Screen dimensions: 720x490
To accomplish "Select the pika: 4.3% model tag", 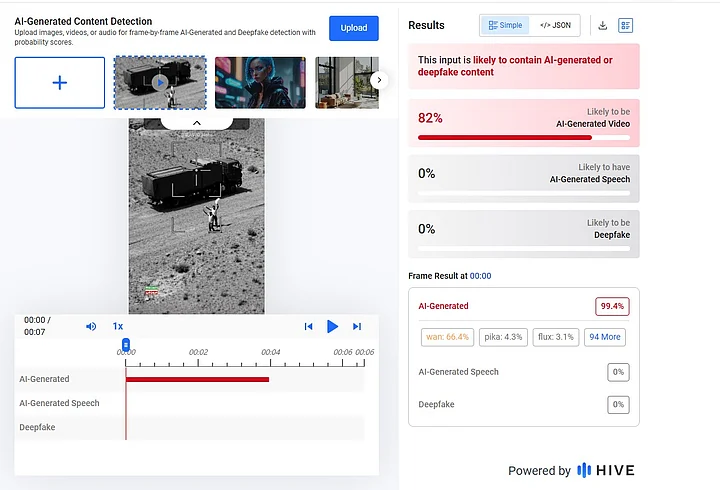I will coord(503,337).
